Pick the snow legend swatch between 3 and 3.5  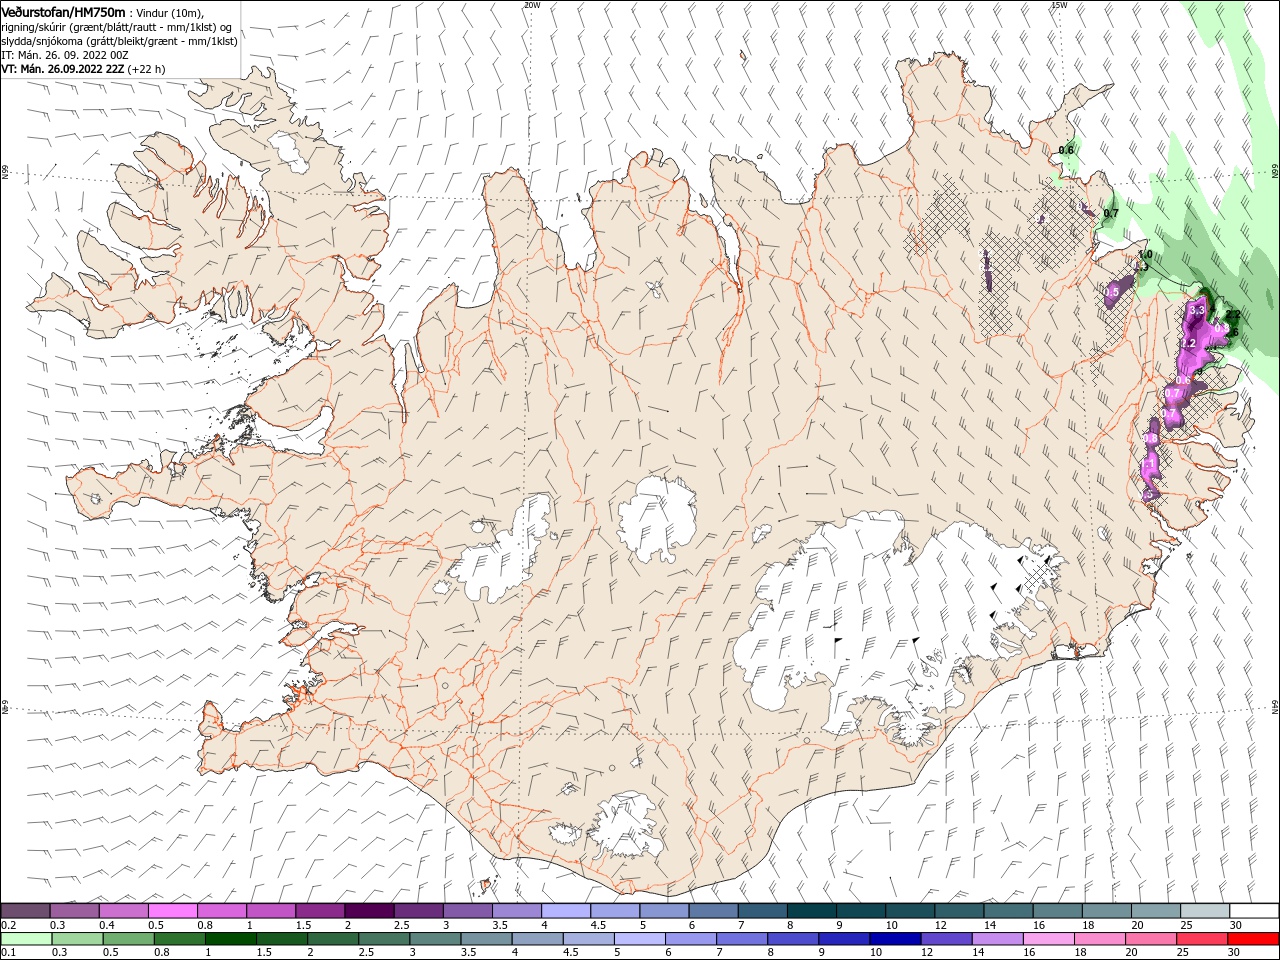467,910
